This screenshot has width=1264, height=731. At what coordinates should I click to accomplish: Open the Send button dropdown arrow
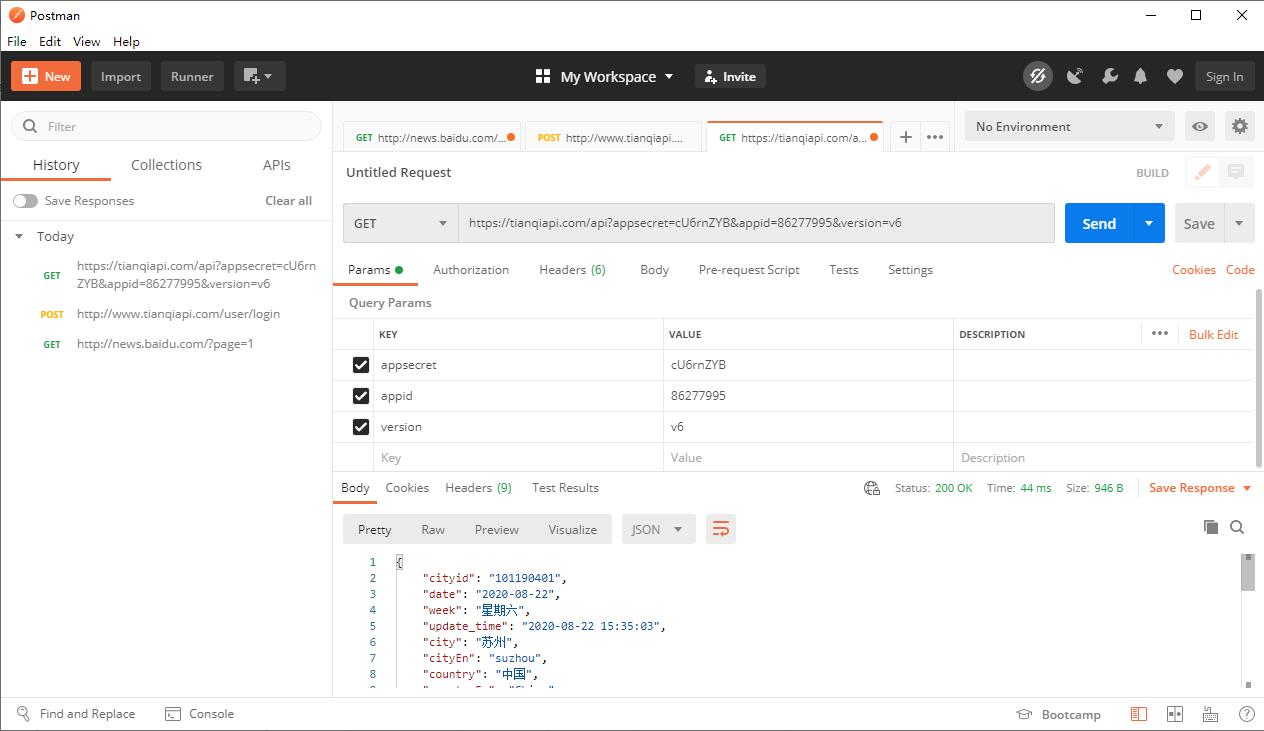click(1149, 223)
